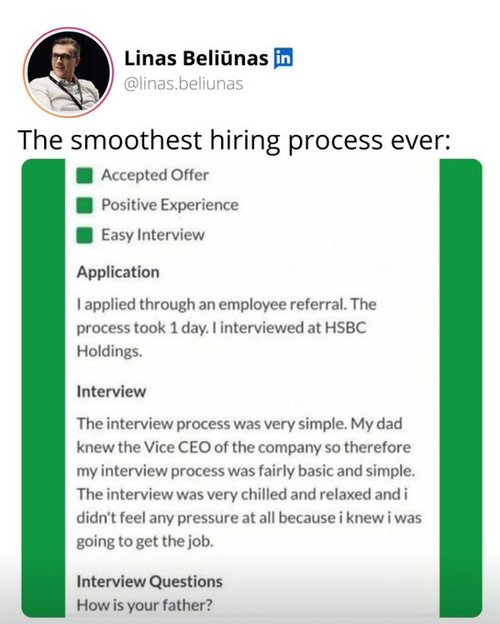Open Linas Beliūnas profile picture
This screenshot has width=500, height=624.
[x=68, y=72]
